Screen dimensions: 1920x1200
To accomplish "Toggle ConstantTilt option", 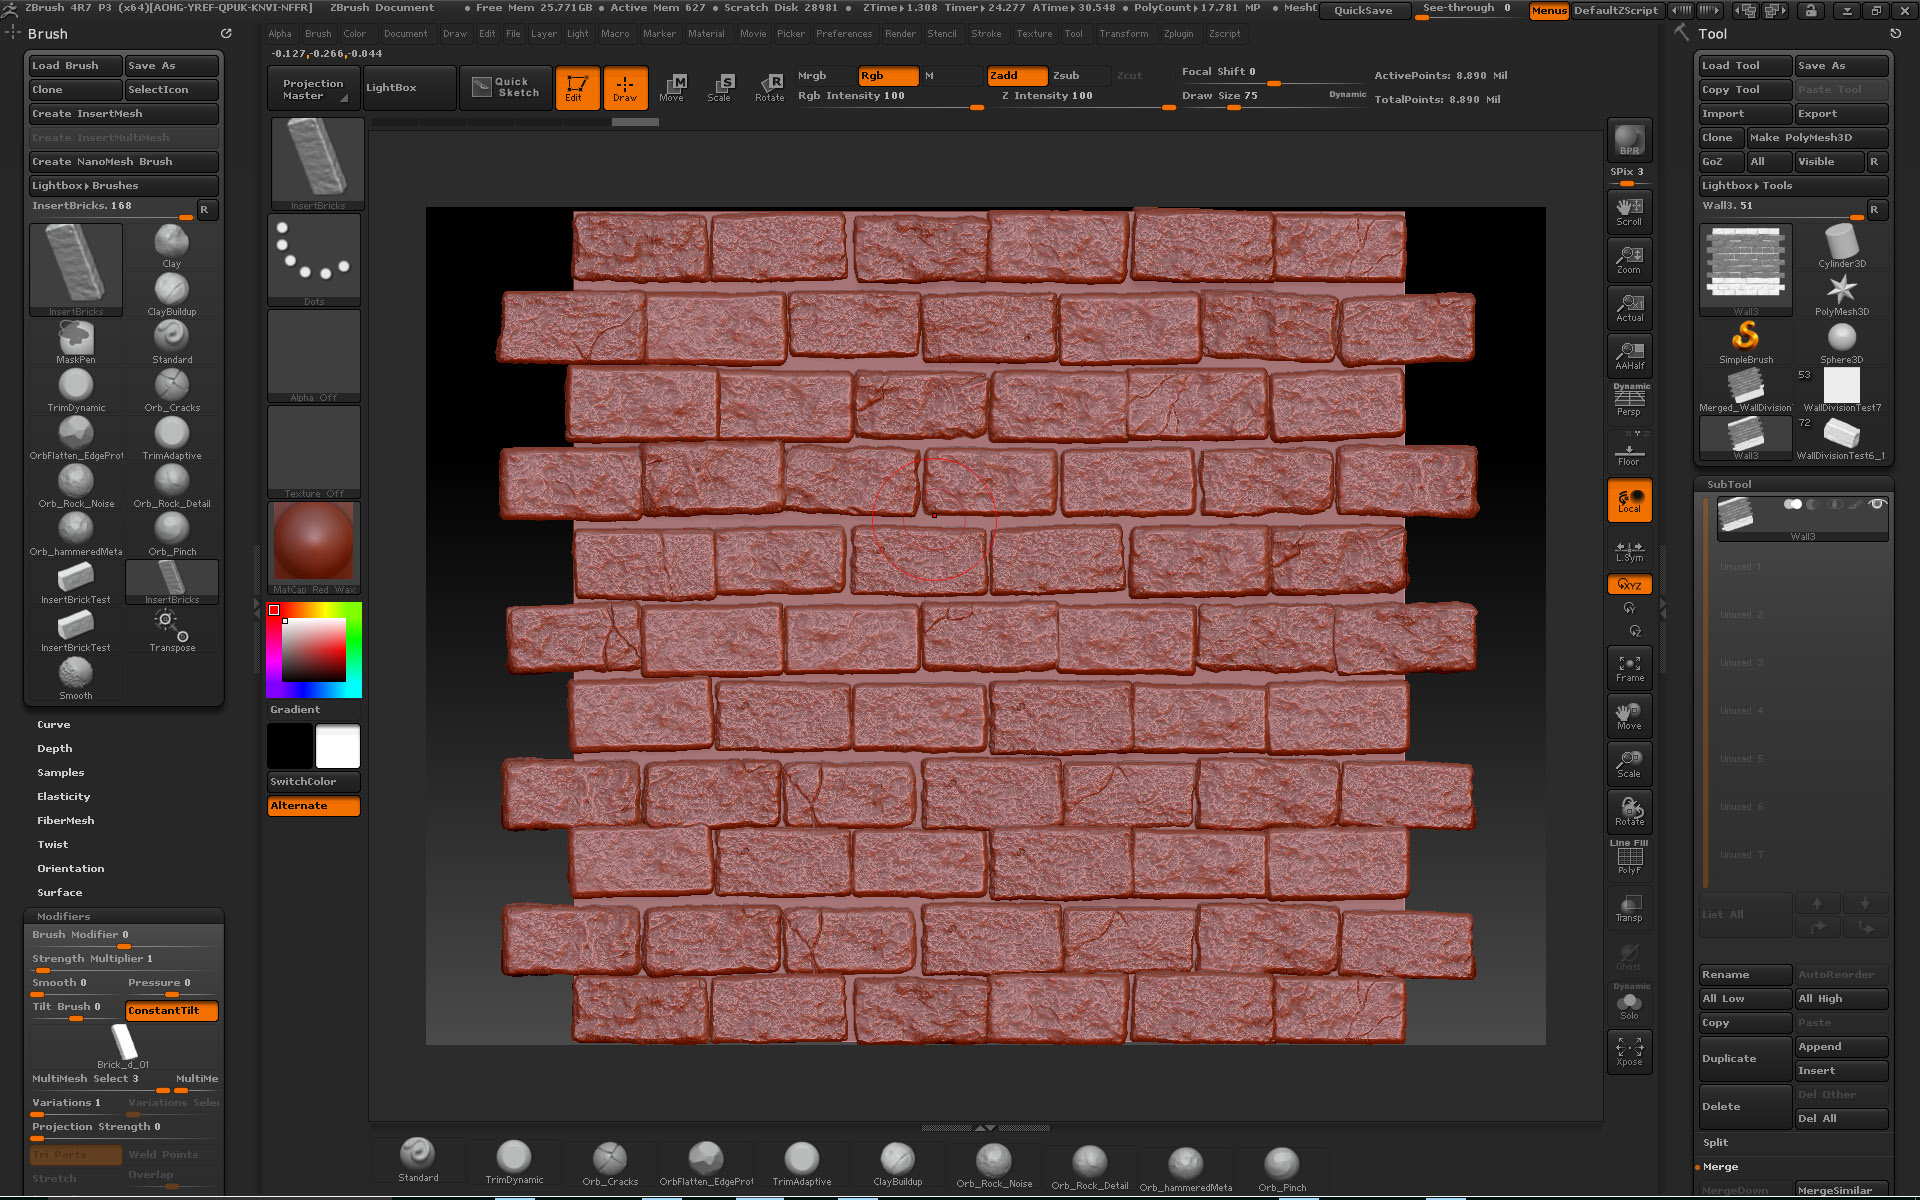I will pyautogui.click(x=171, y=1011).
